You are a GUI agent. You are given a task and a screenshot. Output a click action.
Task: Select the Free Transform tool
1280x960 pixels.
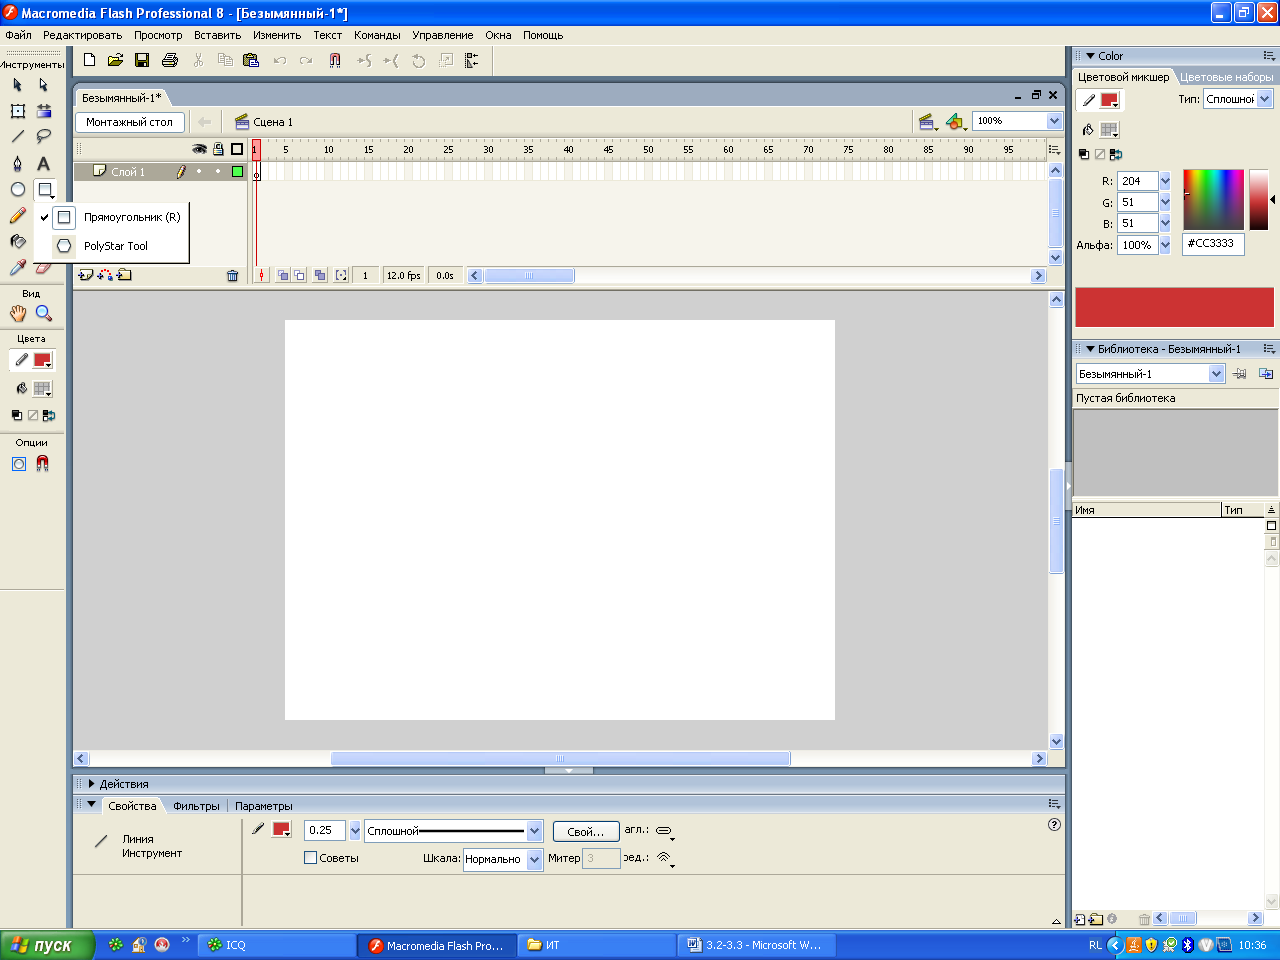[x=17, y=111]
